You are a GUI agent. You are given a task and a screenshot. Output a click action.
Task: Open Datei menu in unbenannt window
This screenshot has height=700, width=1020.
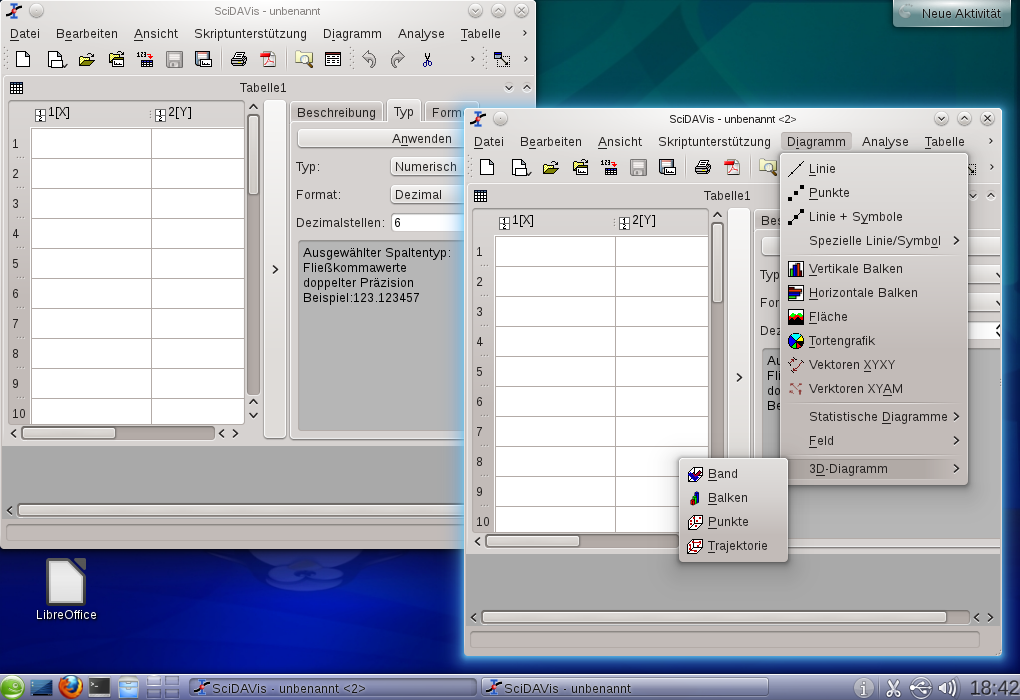(25, 34)
